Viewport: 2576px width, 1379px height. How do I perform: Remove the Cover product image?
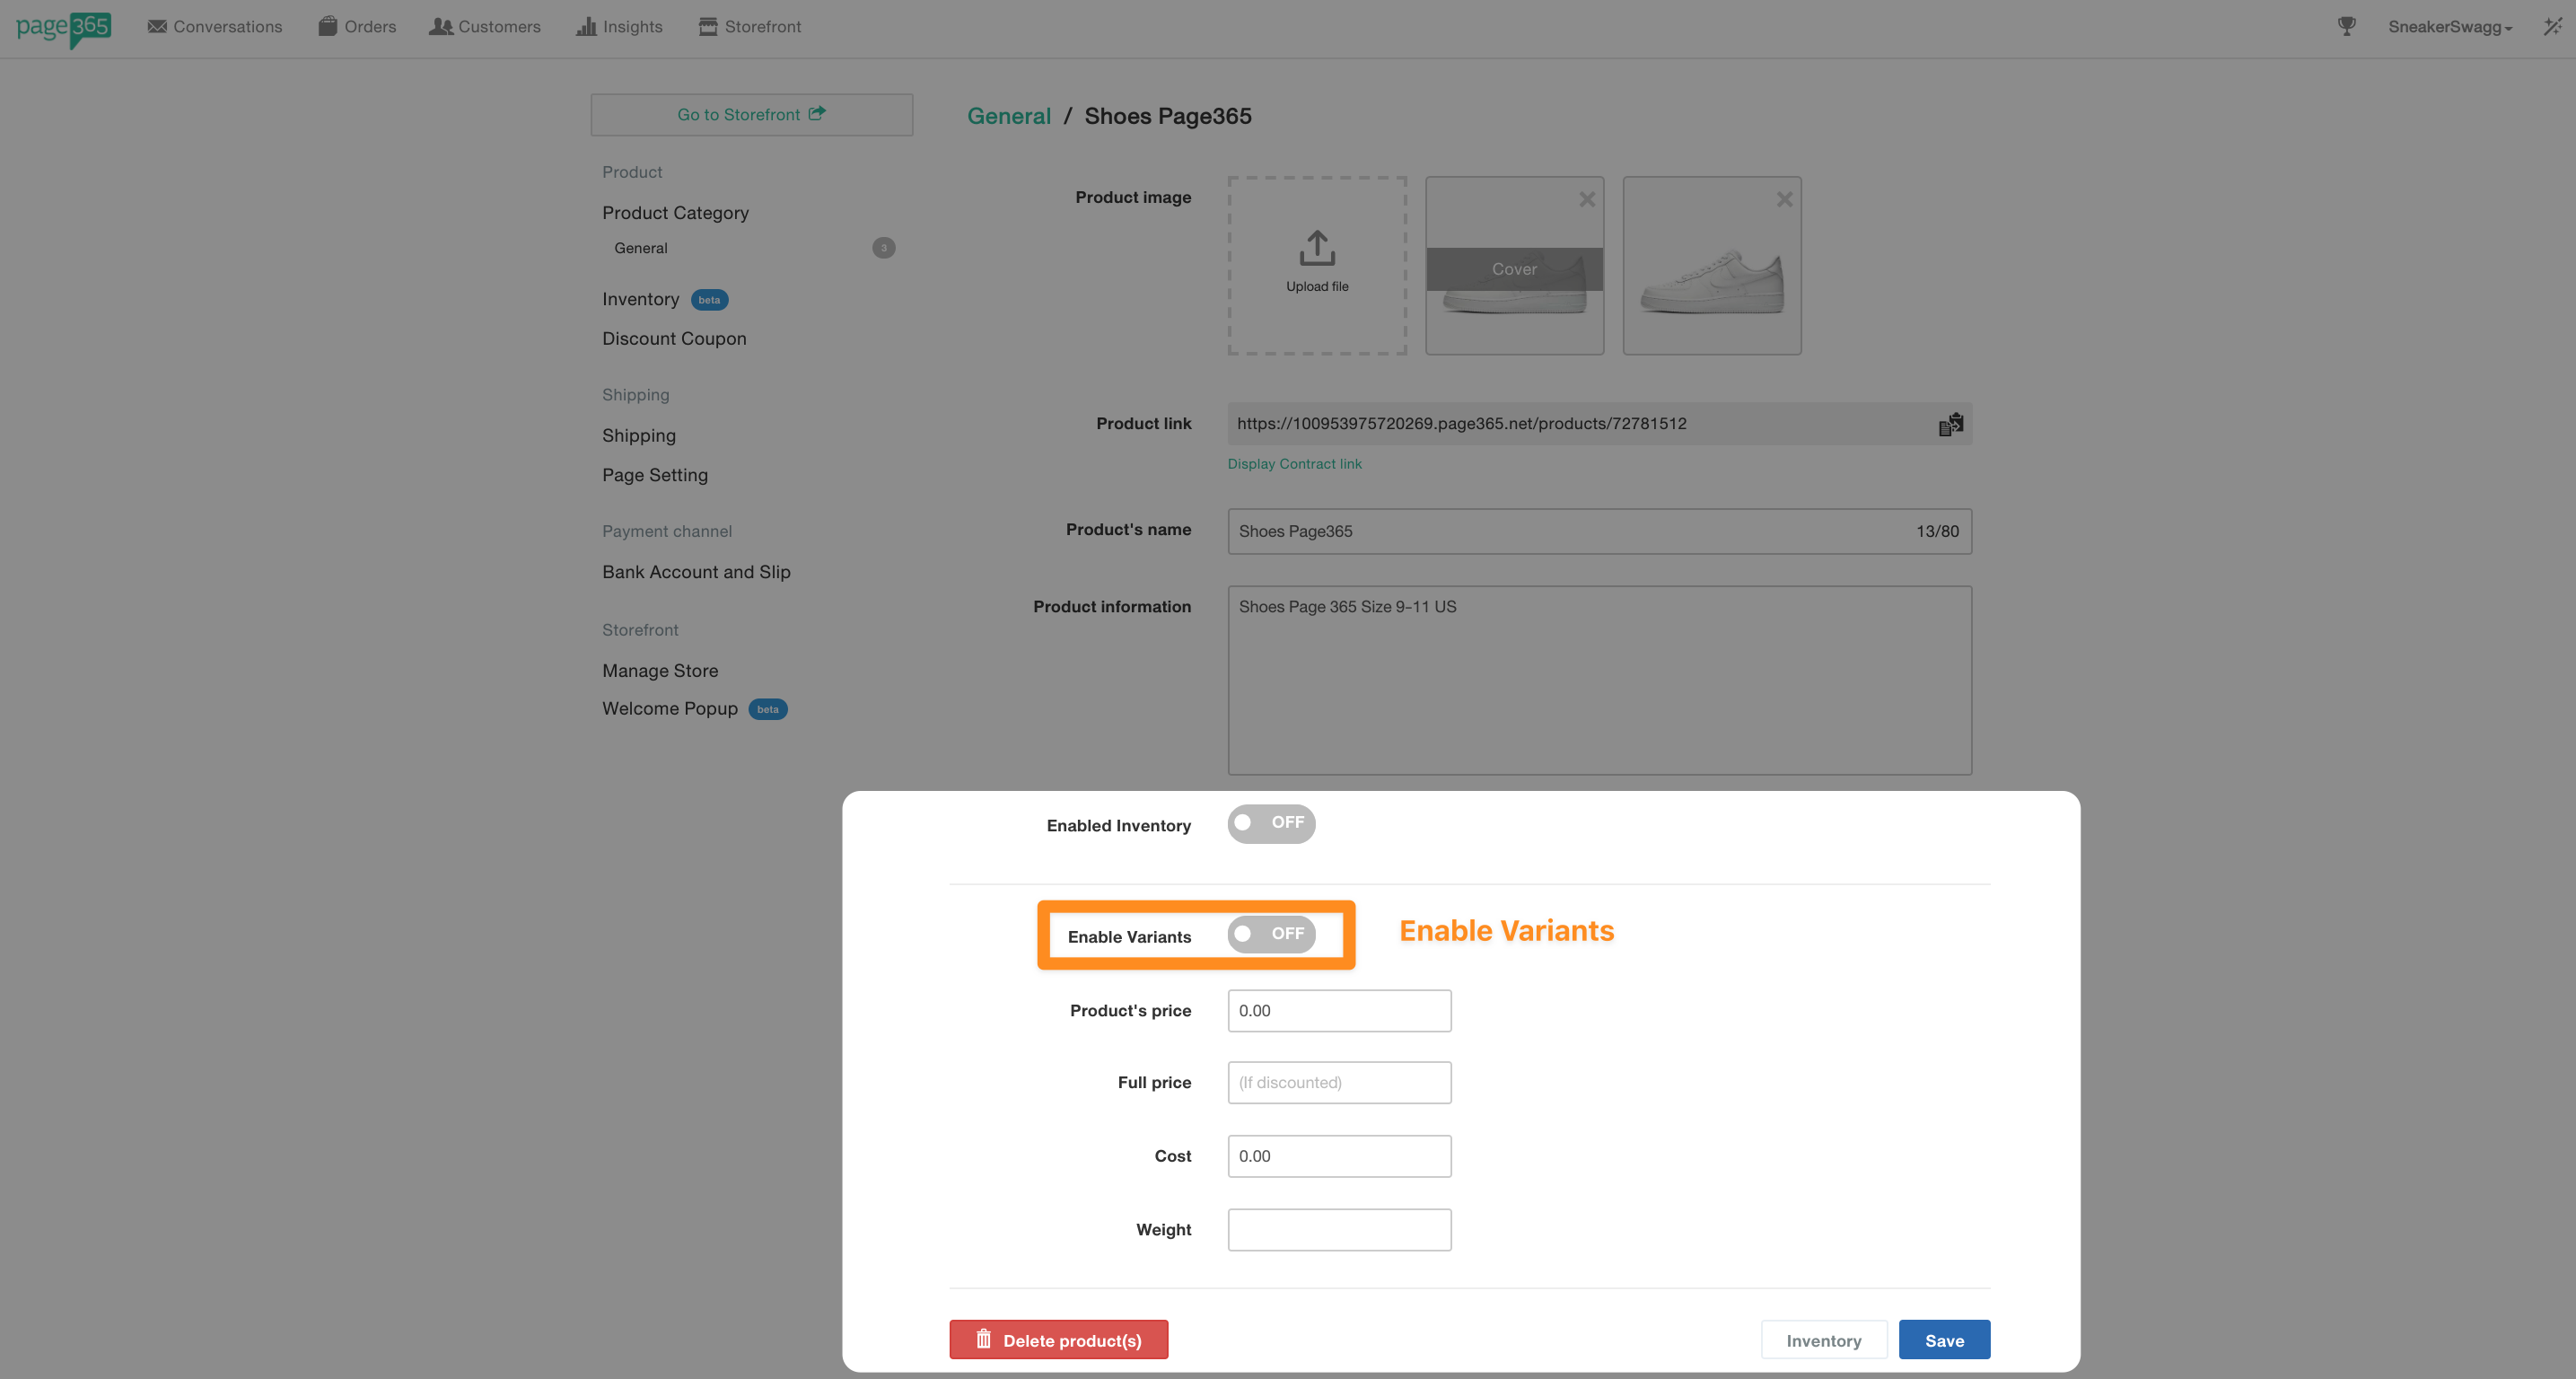tap(1586, 199)
